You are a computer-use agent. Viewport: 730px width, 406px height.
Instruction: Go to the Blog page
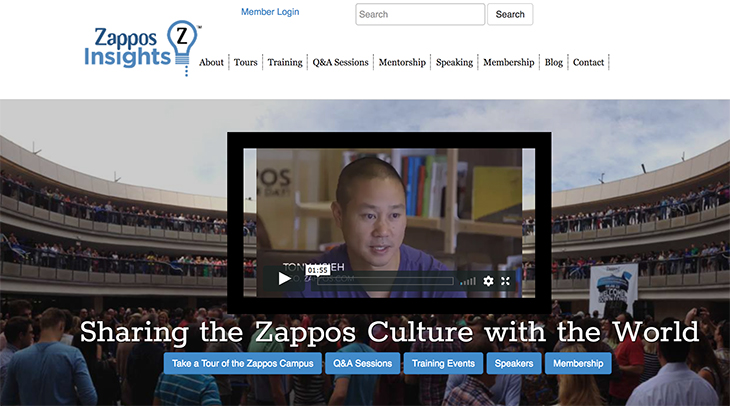(x=554, y=62)
